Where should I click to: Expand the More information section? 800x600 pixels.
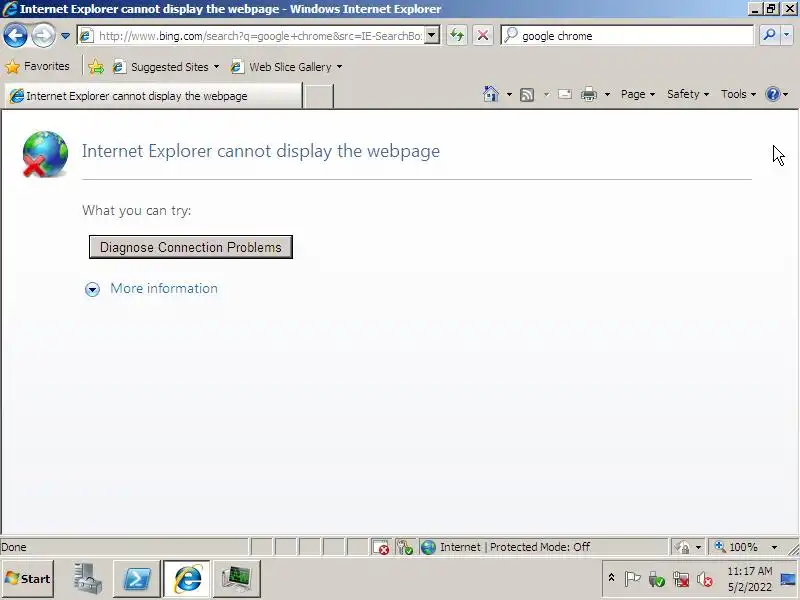click(x=92, y=289)
